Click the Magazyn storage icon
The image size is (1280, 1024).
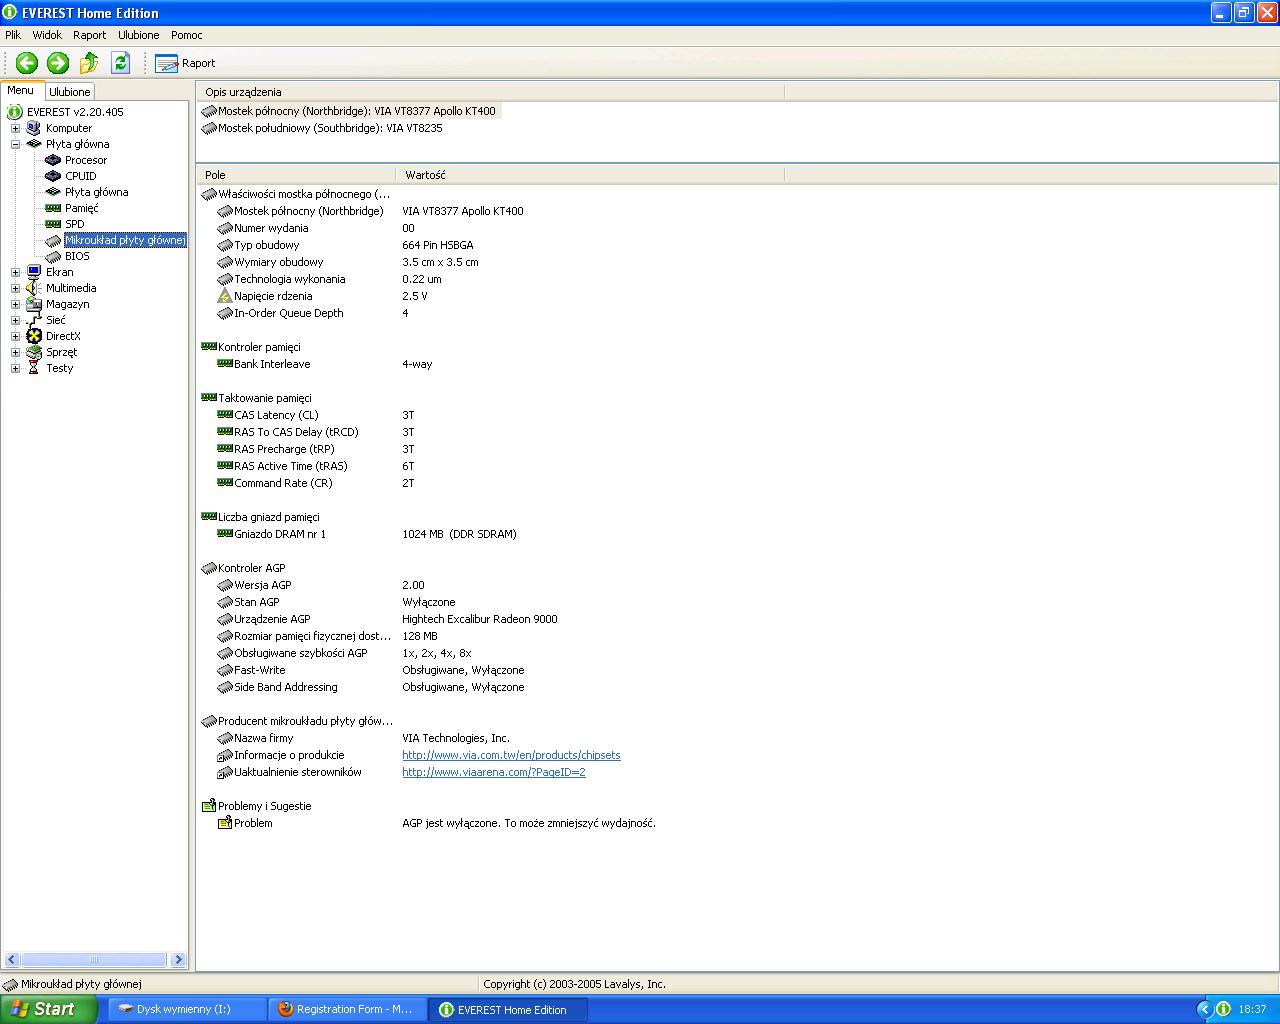point(34,304)
